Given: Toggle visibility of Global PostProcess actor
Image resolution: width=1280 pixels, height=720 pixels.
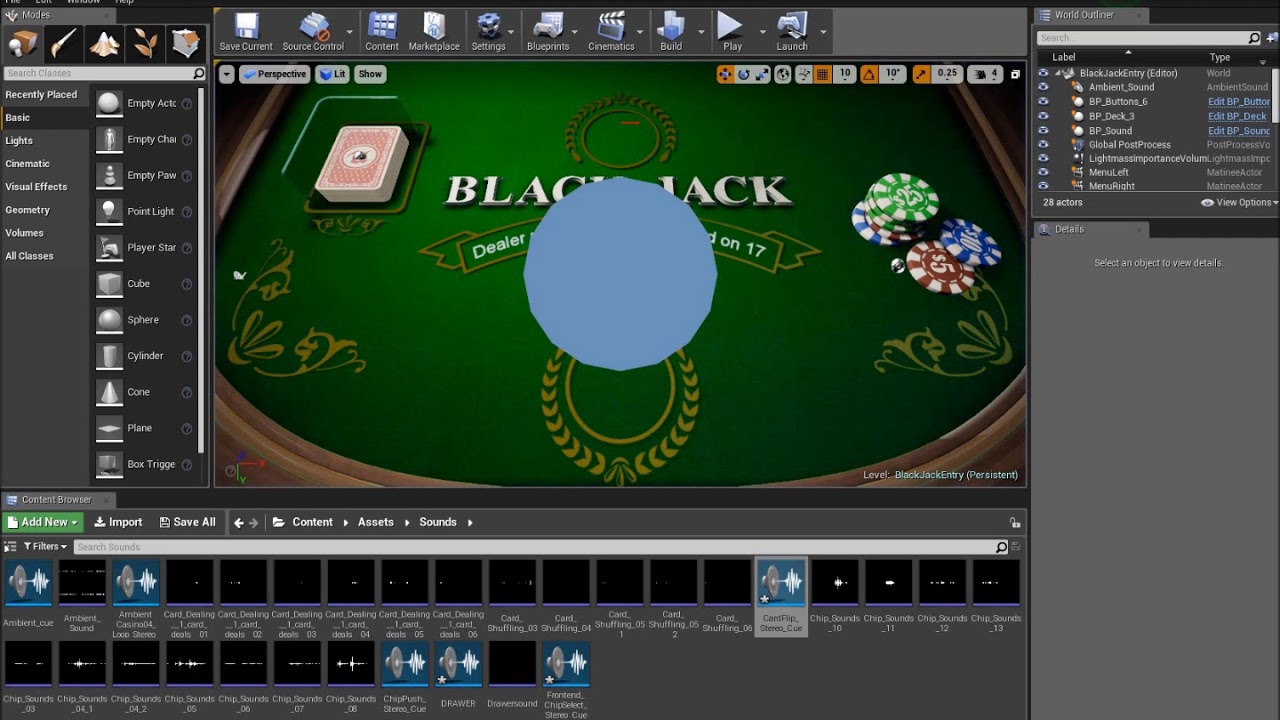Looking at the screenshot, I should pyautogui.click(x=1043, y=144).
